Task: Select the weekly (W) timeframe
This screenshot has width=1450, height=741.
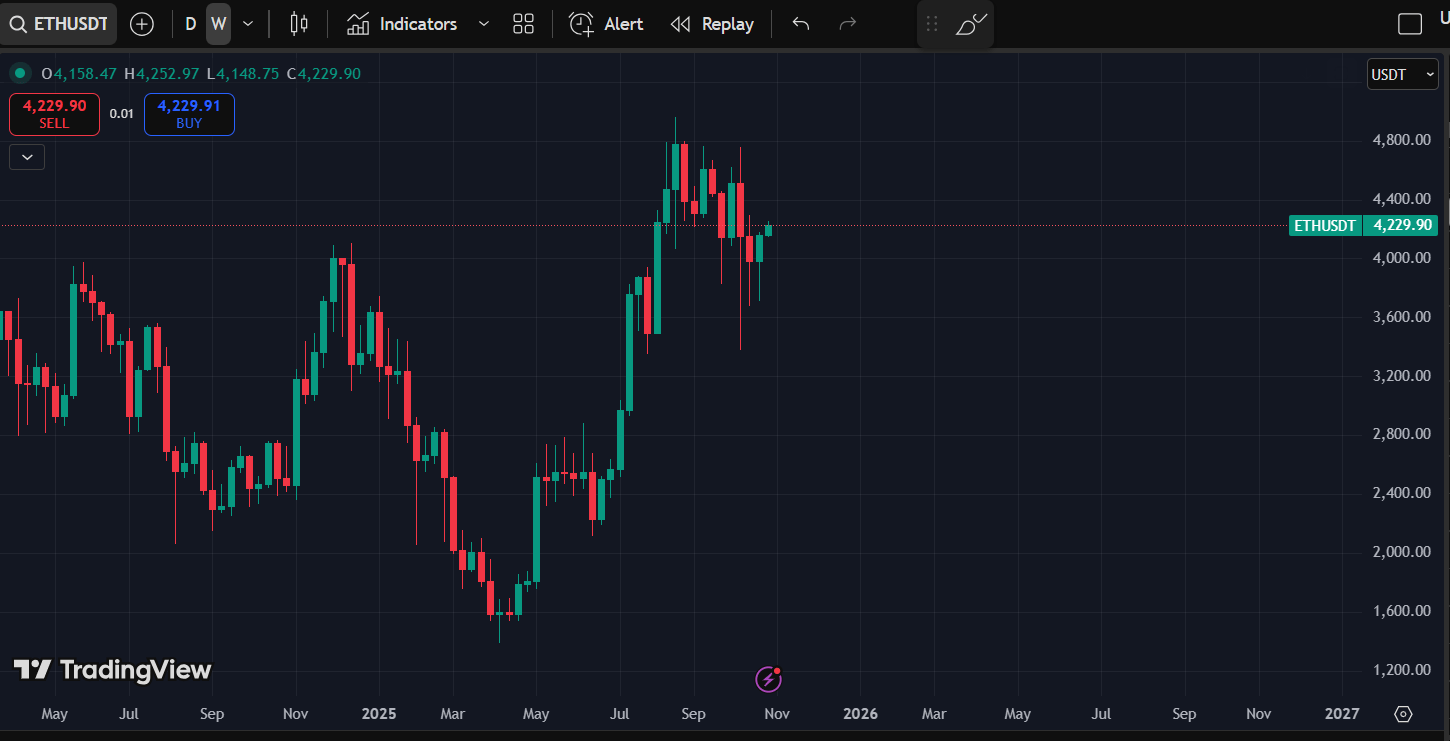Action: pyautogui.click(x=218, y=24)
